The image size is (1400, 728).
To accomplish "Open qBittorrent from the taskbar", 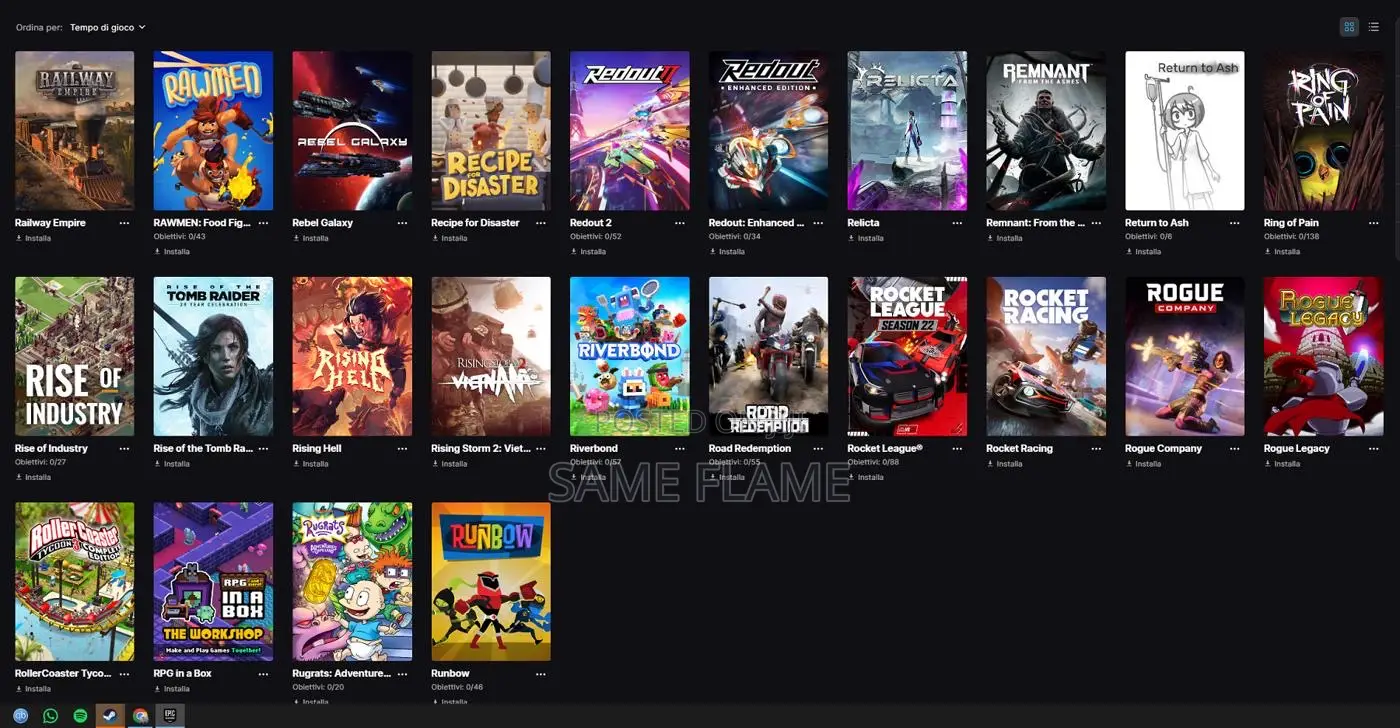I will click(20, 716).
